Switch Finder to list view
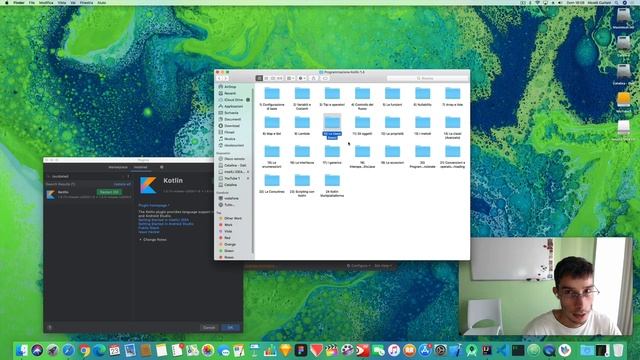 [x=266, y=78]
